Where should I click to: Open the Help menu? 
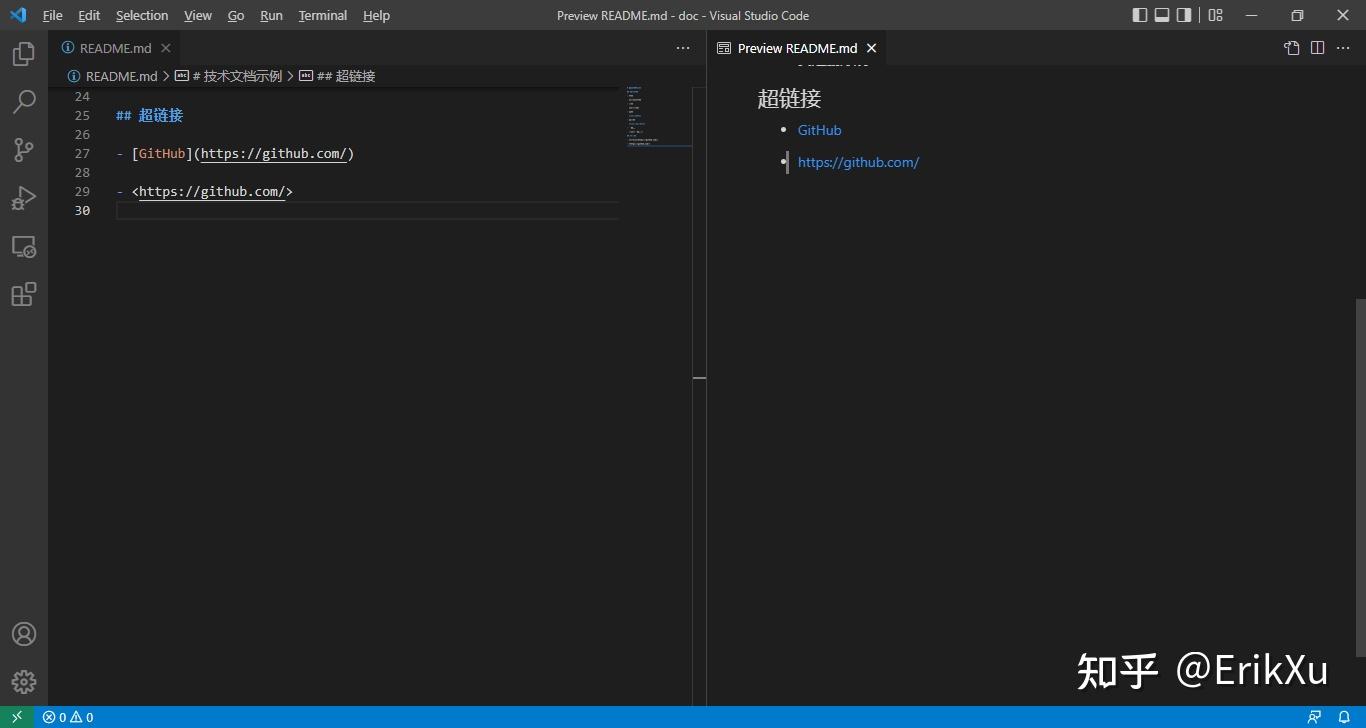[x=376, y=15]
